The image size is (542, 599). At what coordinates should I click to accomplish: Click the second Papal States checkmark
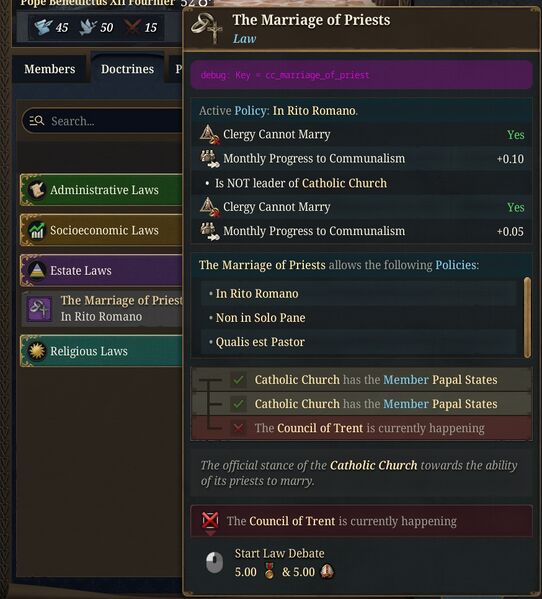pos(238,404)
